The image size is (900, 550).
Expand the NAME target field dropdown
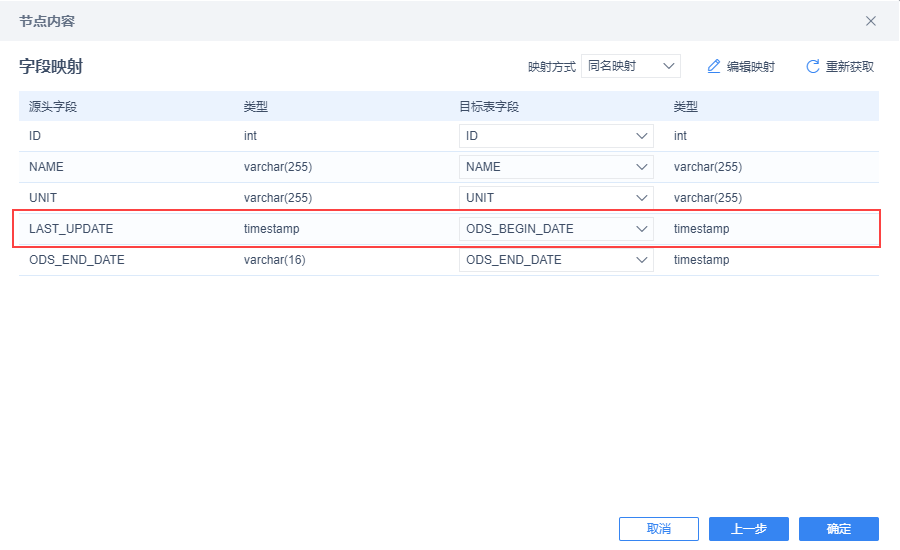[556, 167]
